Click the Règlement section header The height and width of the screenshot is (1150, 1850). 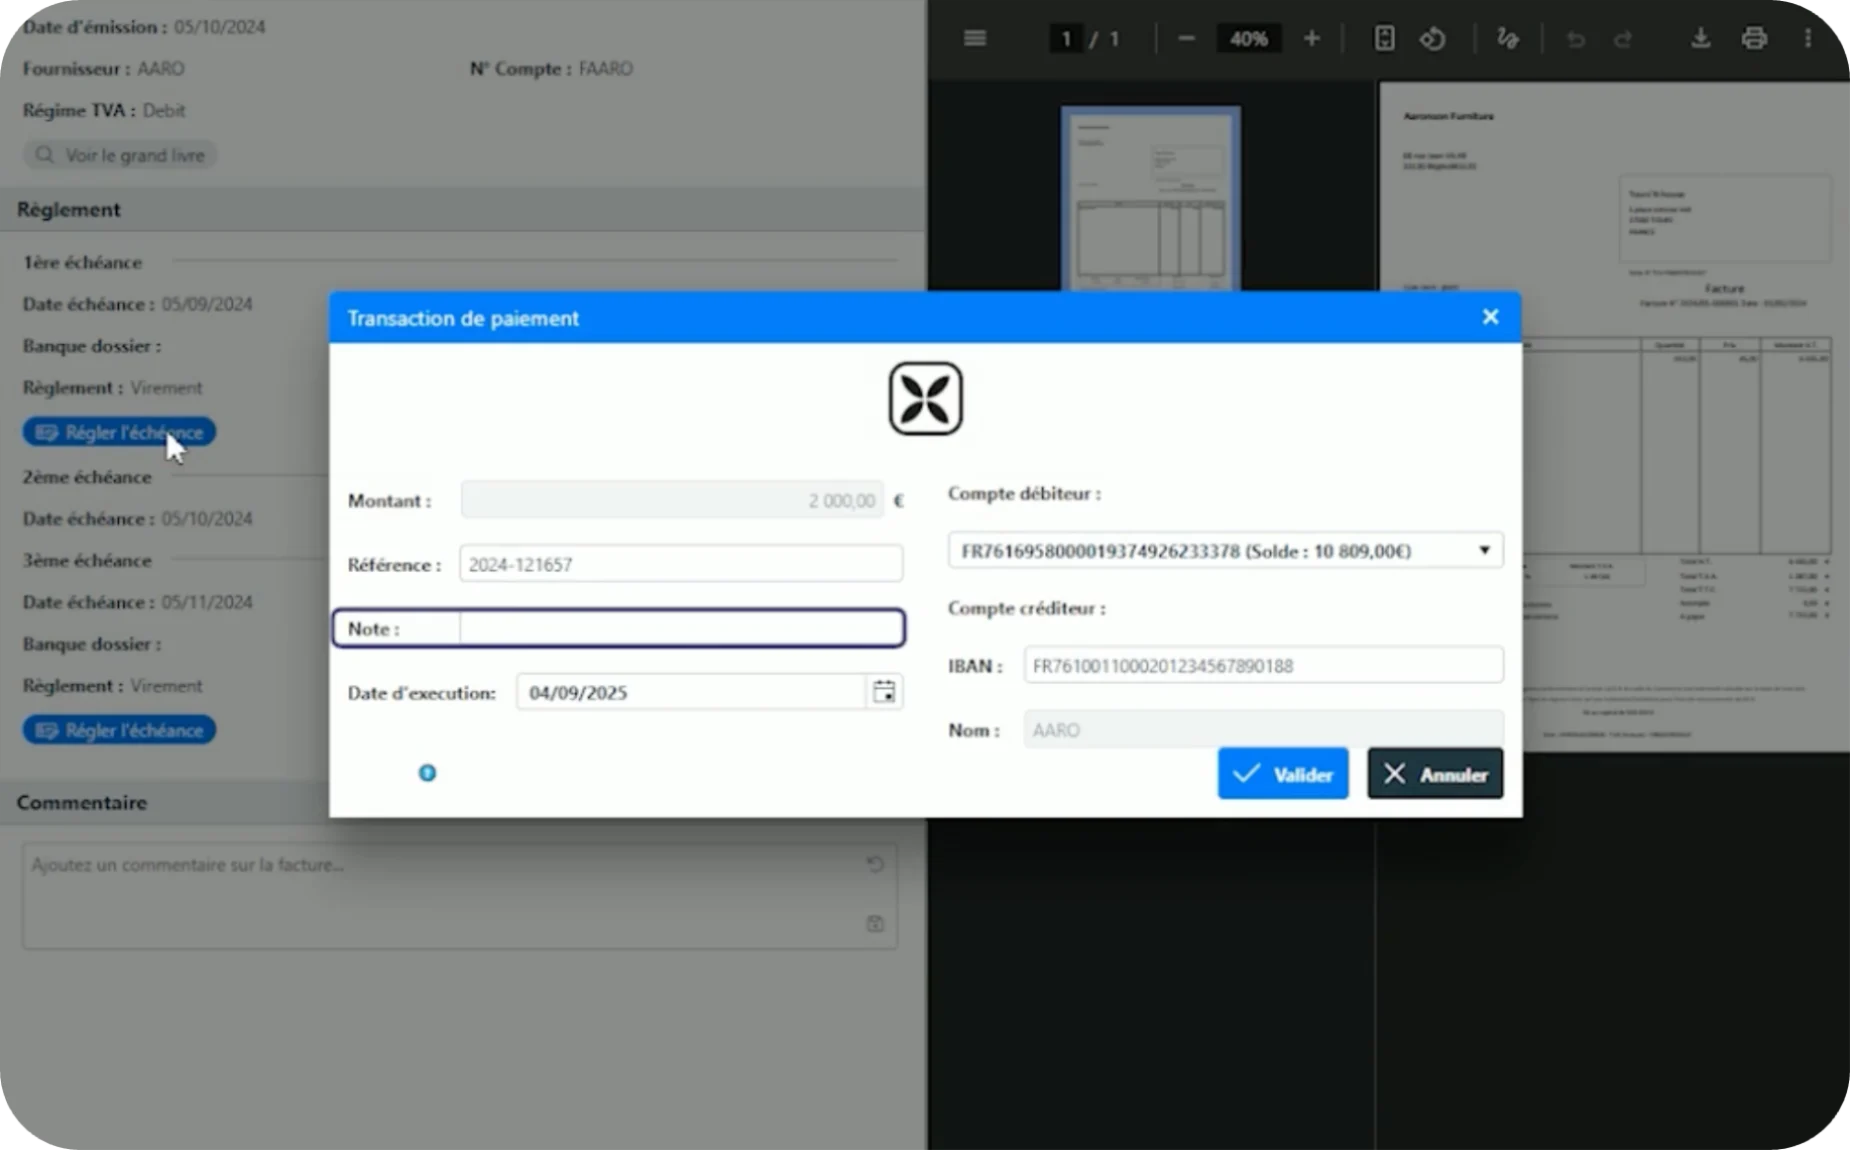click(463, 209)
